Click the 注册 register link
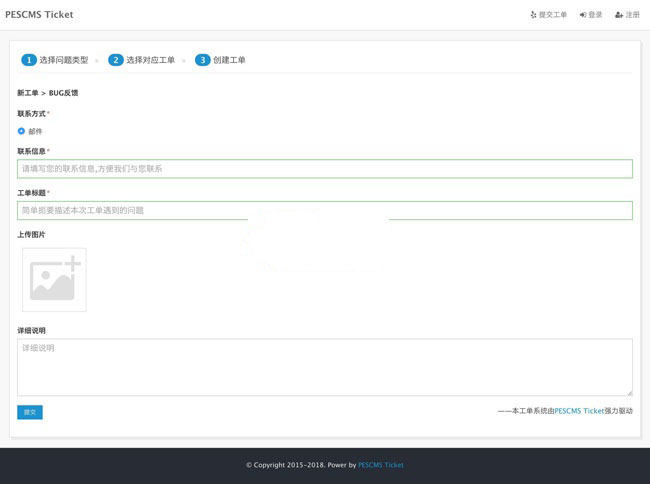The height and width of the screenshot is (484, 650). click(x=627, y=15)
